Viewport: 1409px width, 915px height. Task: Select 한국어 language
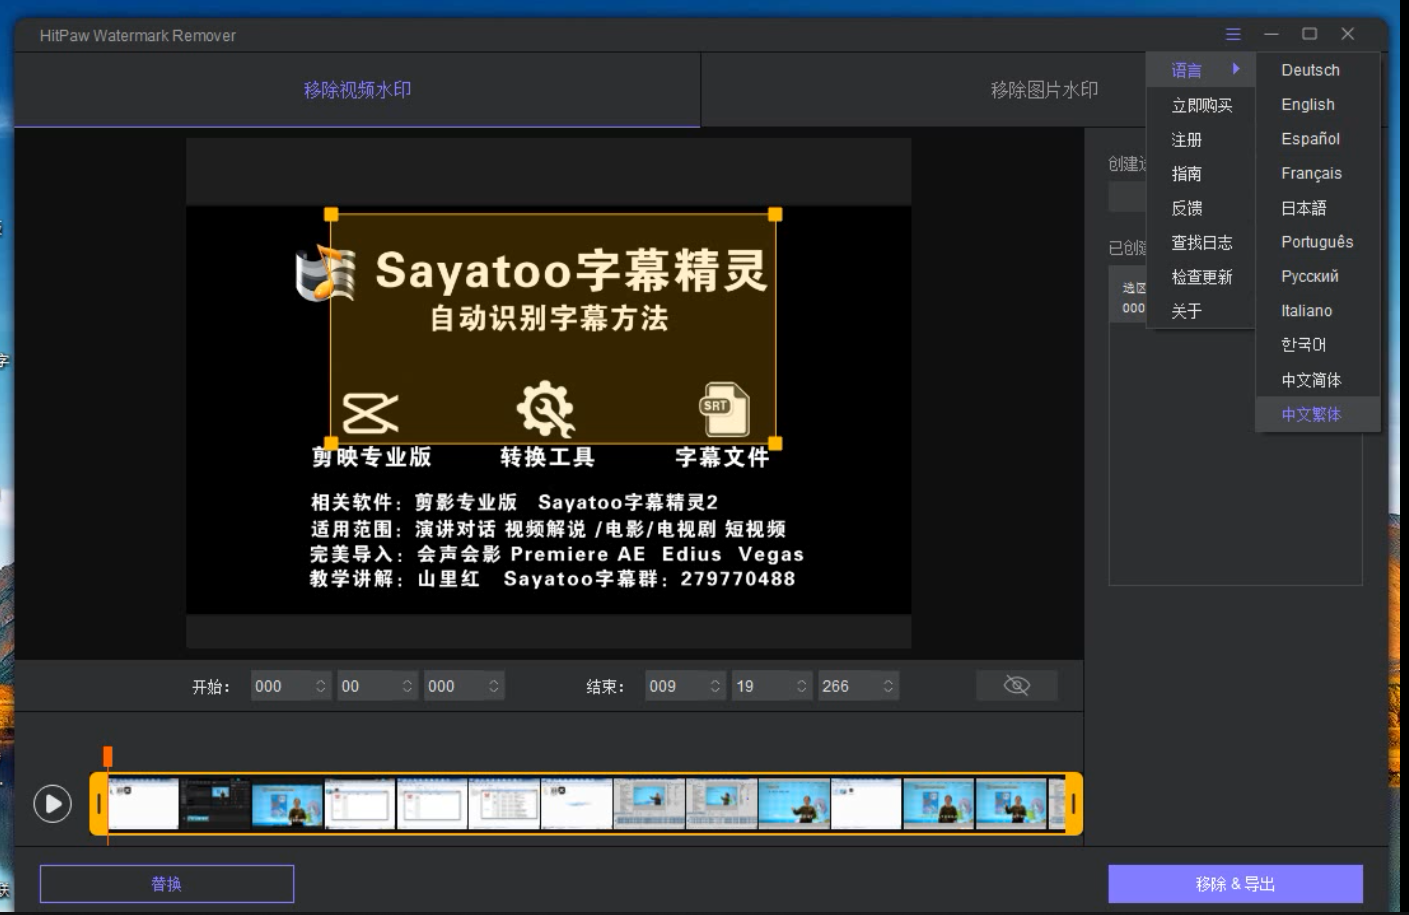click(x=1318, y=345)
